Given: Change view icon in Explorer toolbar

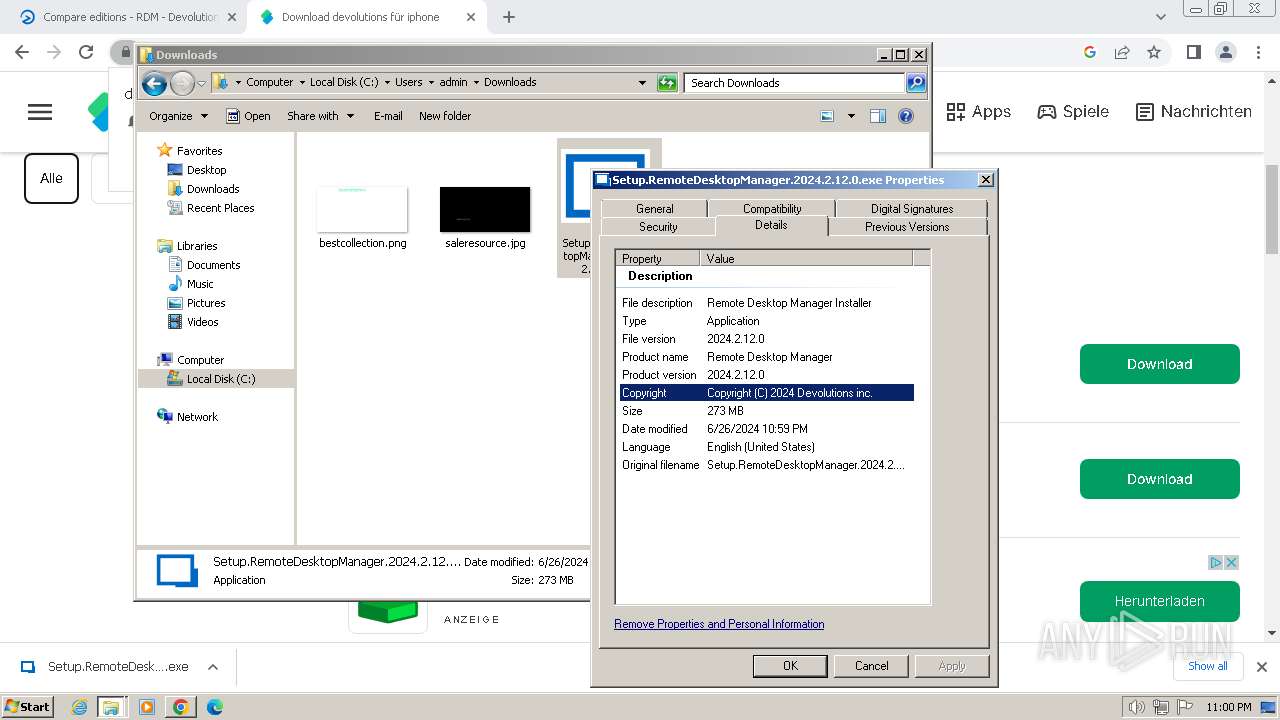Looking at the screenshot, I should pos(827,116).
